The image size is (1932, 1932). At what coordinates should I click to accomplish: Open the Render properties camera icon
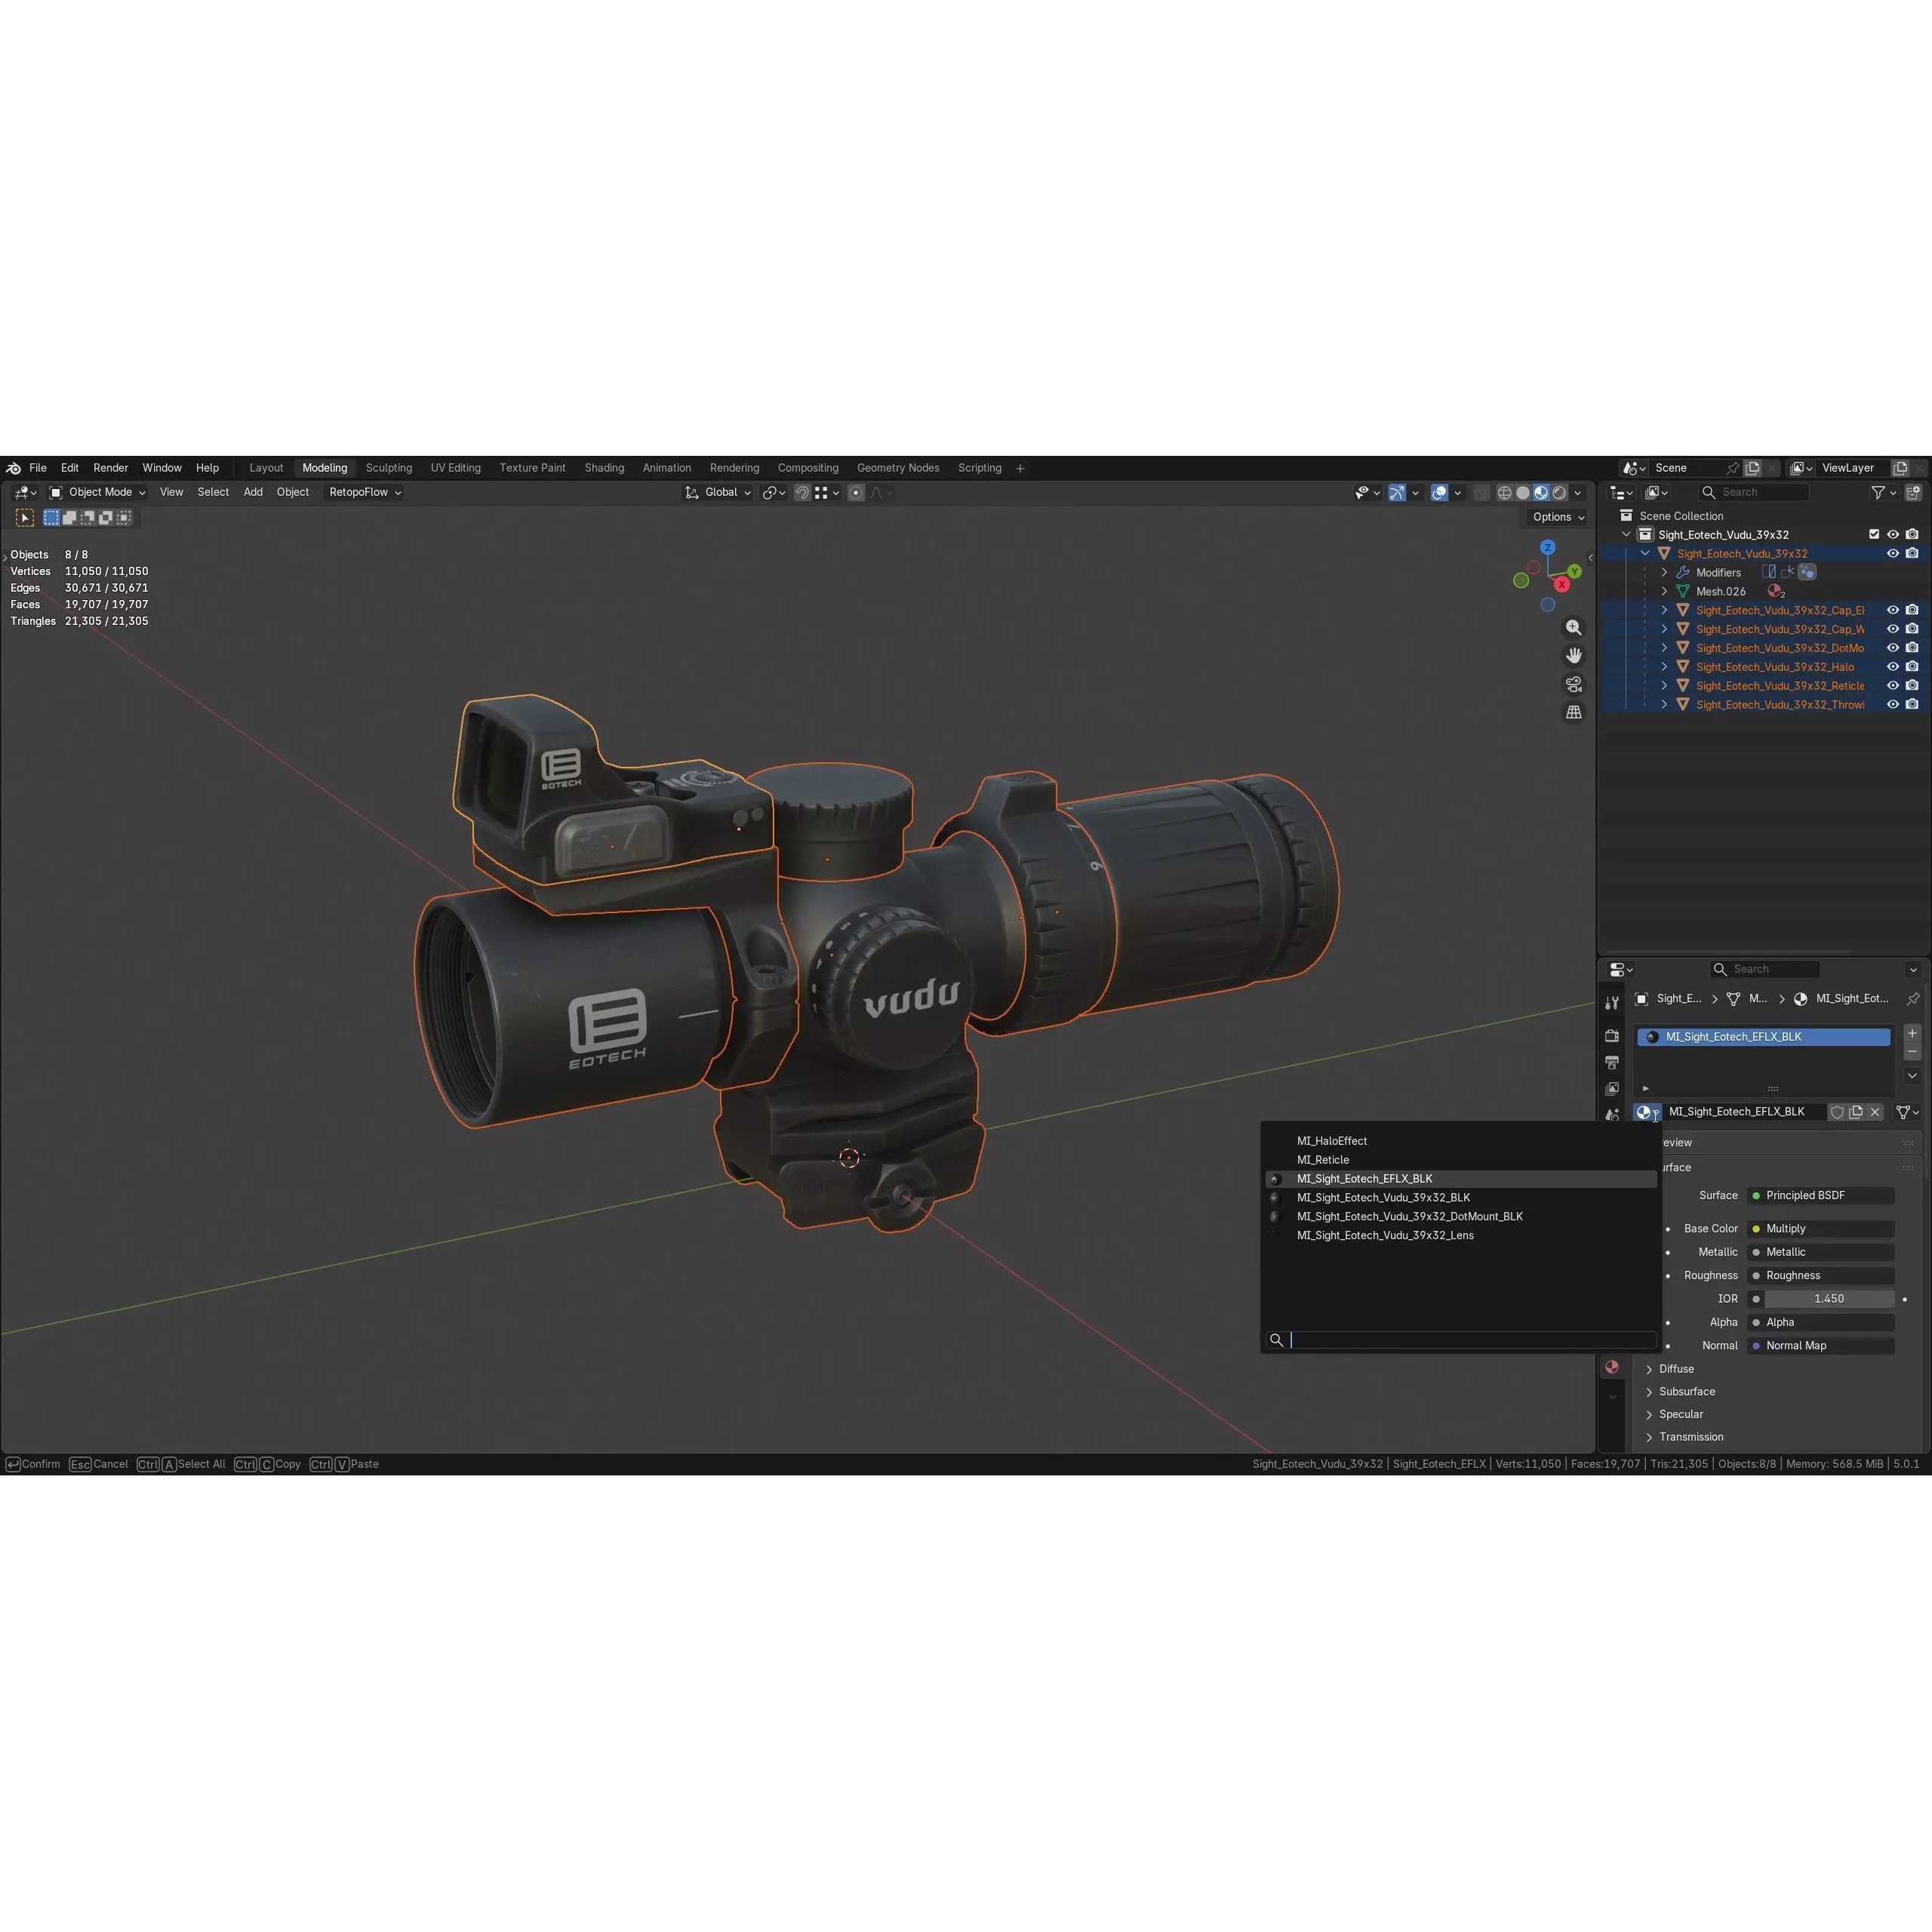(x=1612, y=1037)
